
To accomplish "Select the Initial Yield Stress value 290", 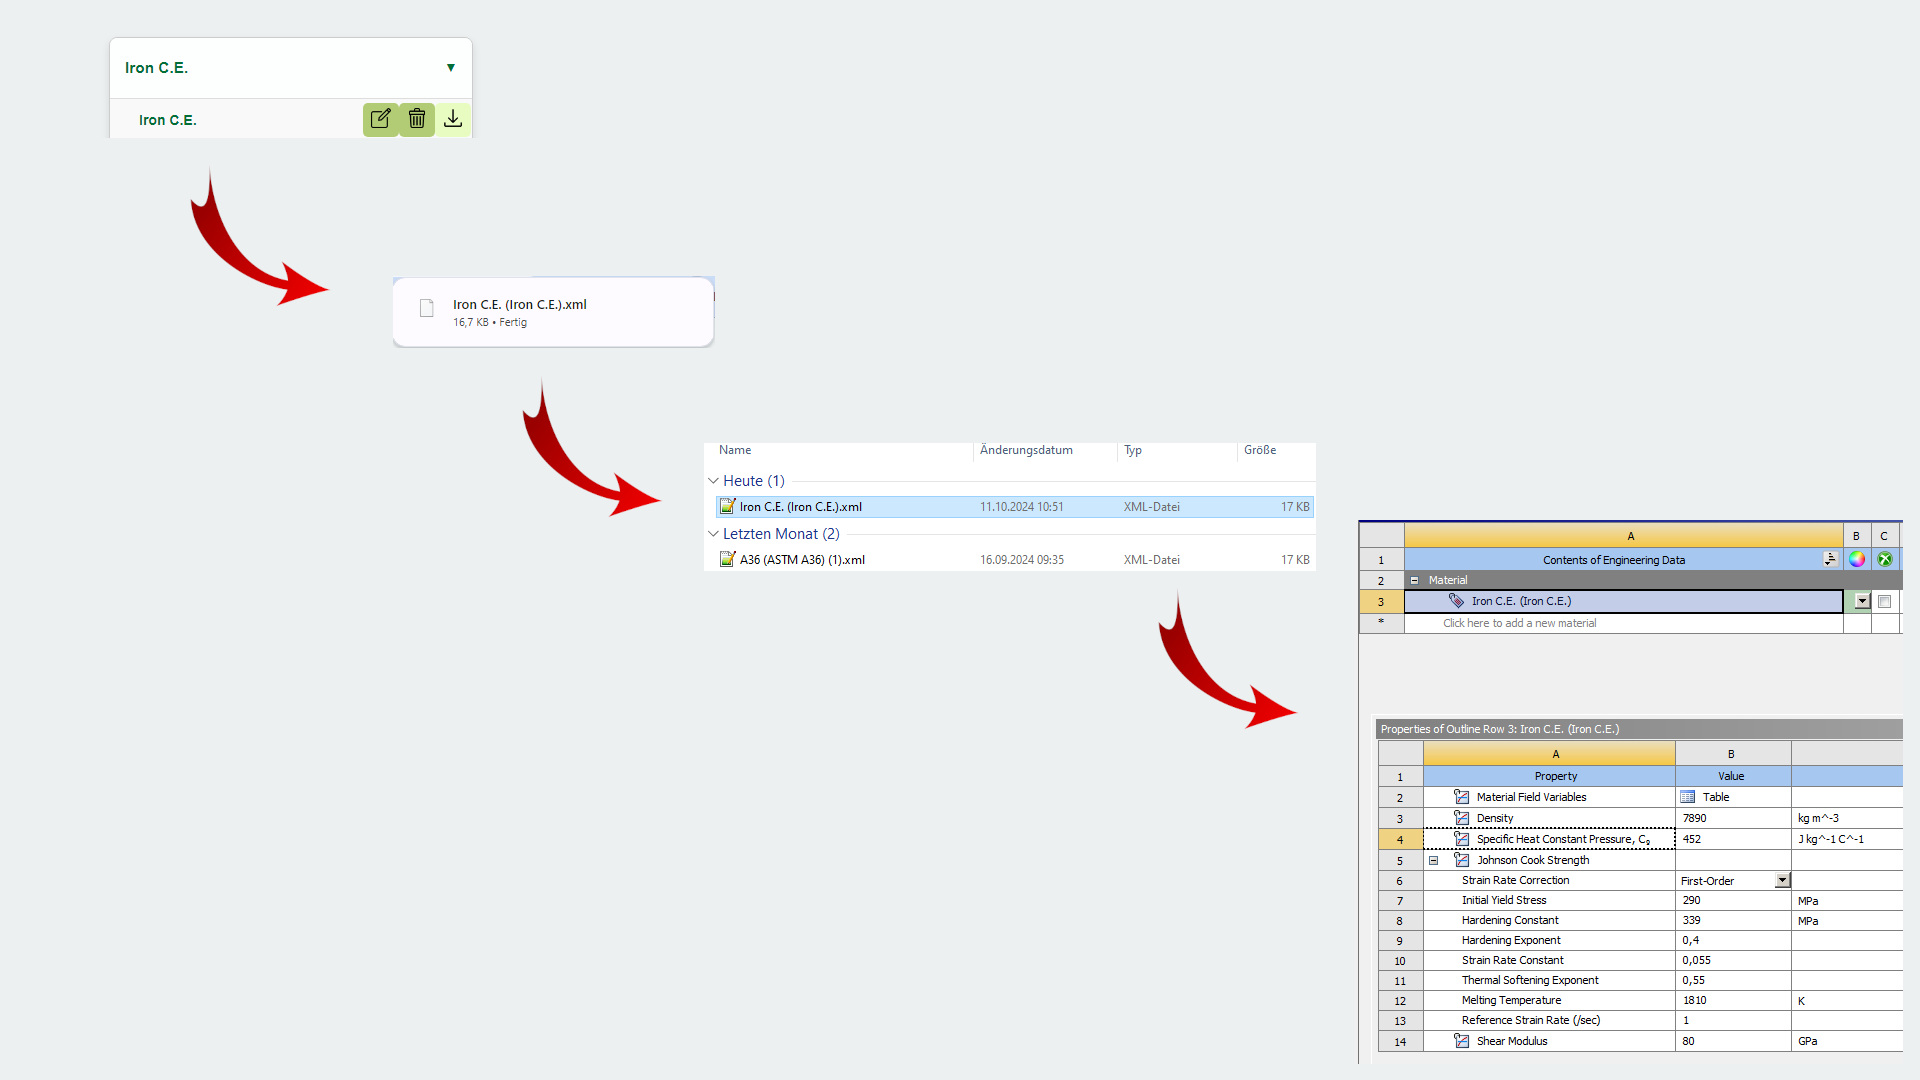I will pos(1733,901).
